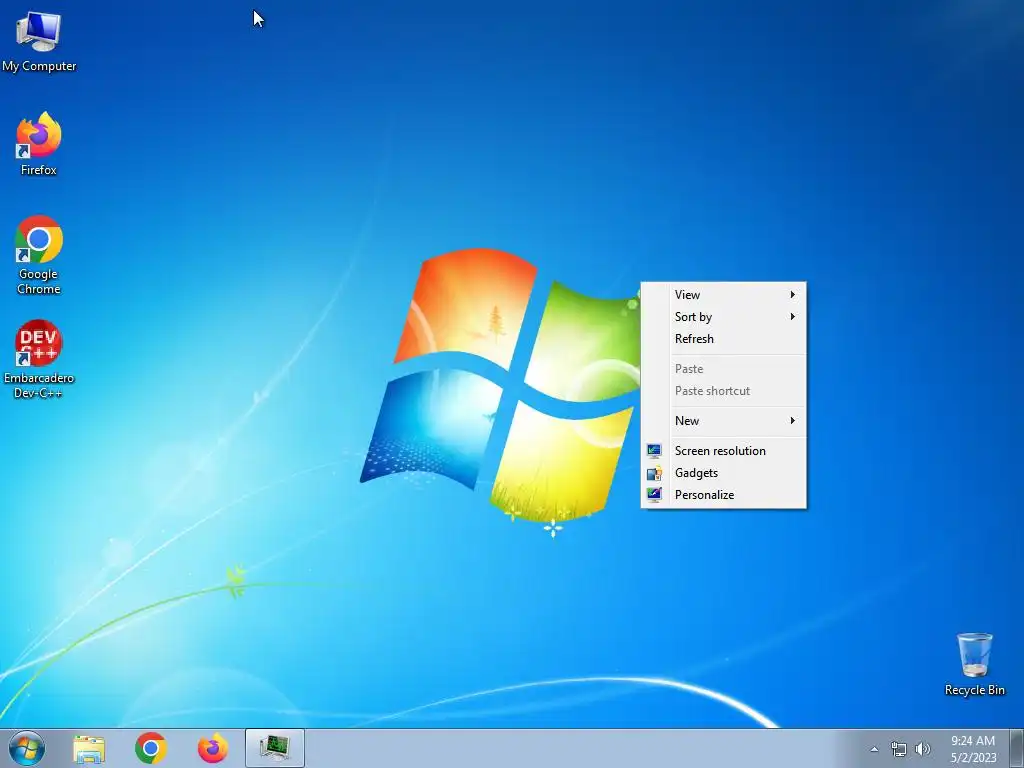Open the volume speaker tray icon
This screenshot has height=768, width=1024.
(922, 749)
